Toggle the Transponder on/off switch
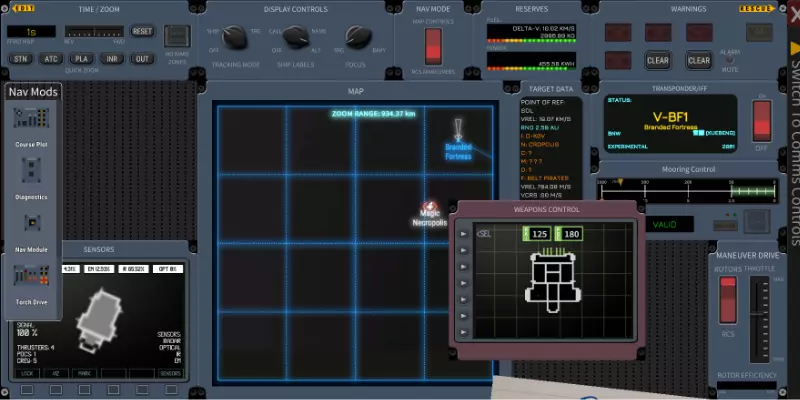800x400 pixels. point(762,122)
